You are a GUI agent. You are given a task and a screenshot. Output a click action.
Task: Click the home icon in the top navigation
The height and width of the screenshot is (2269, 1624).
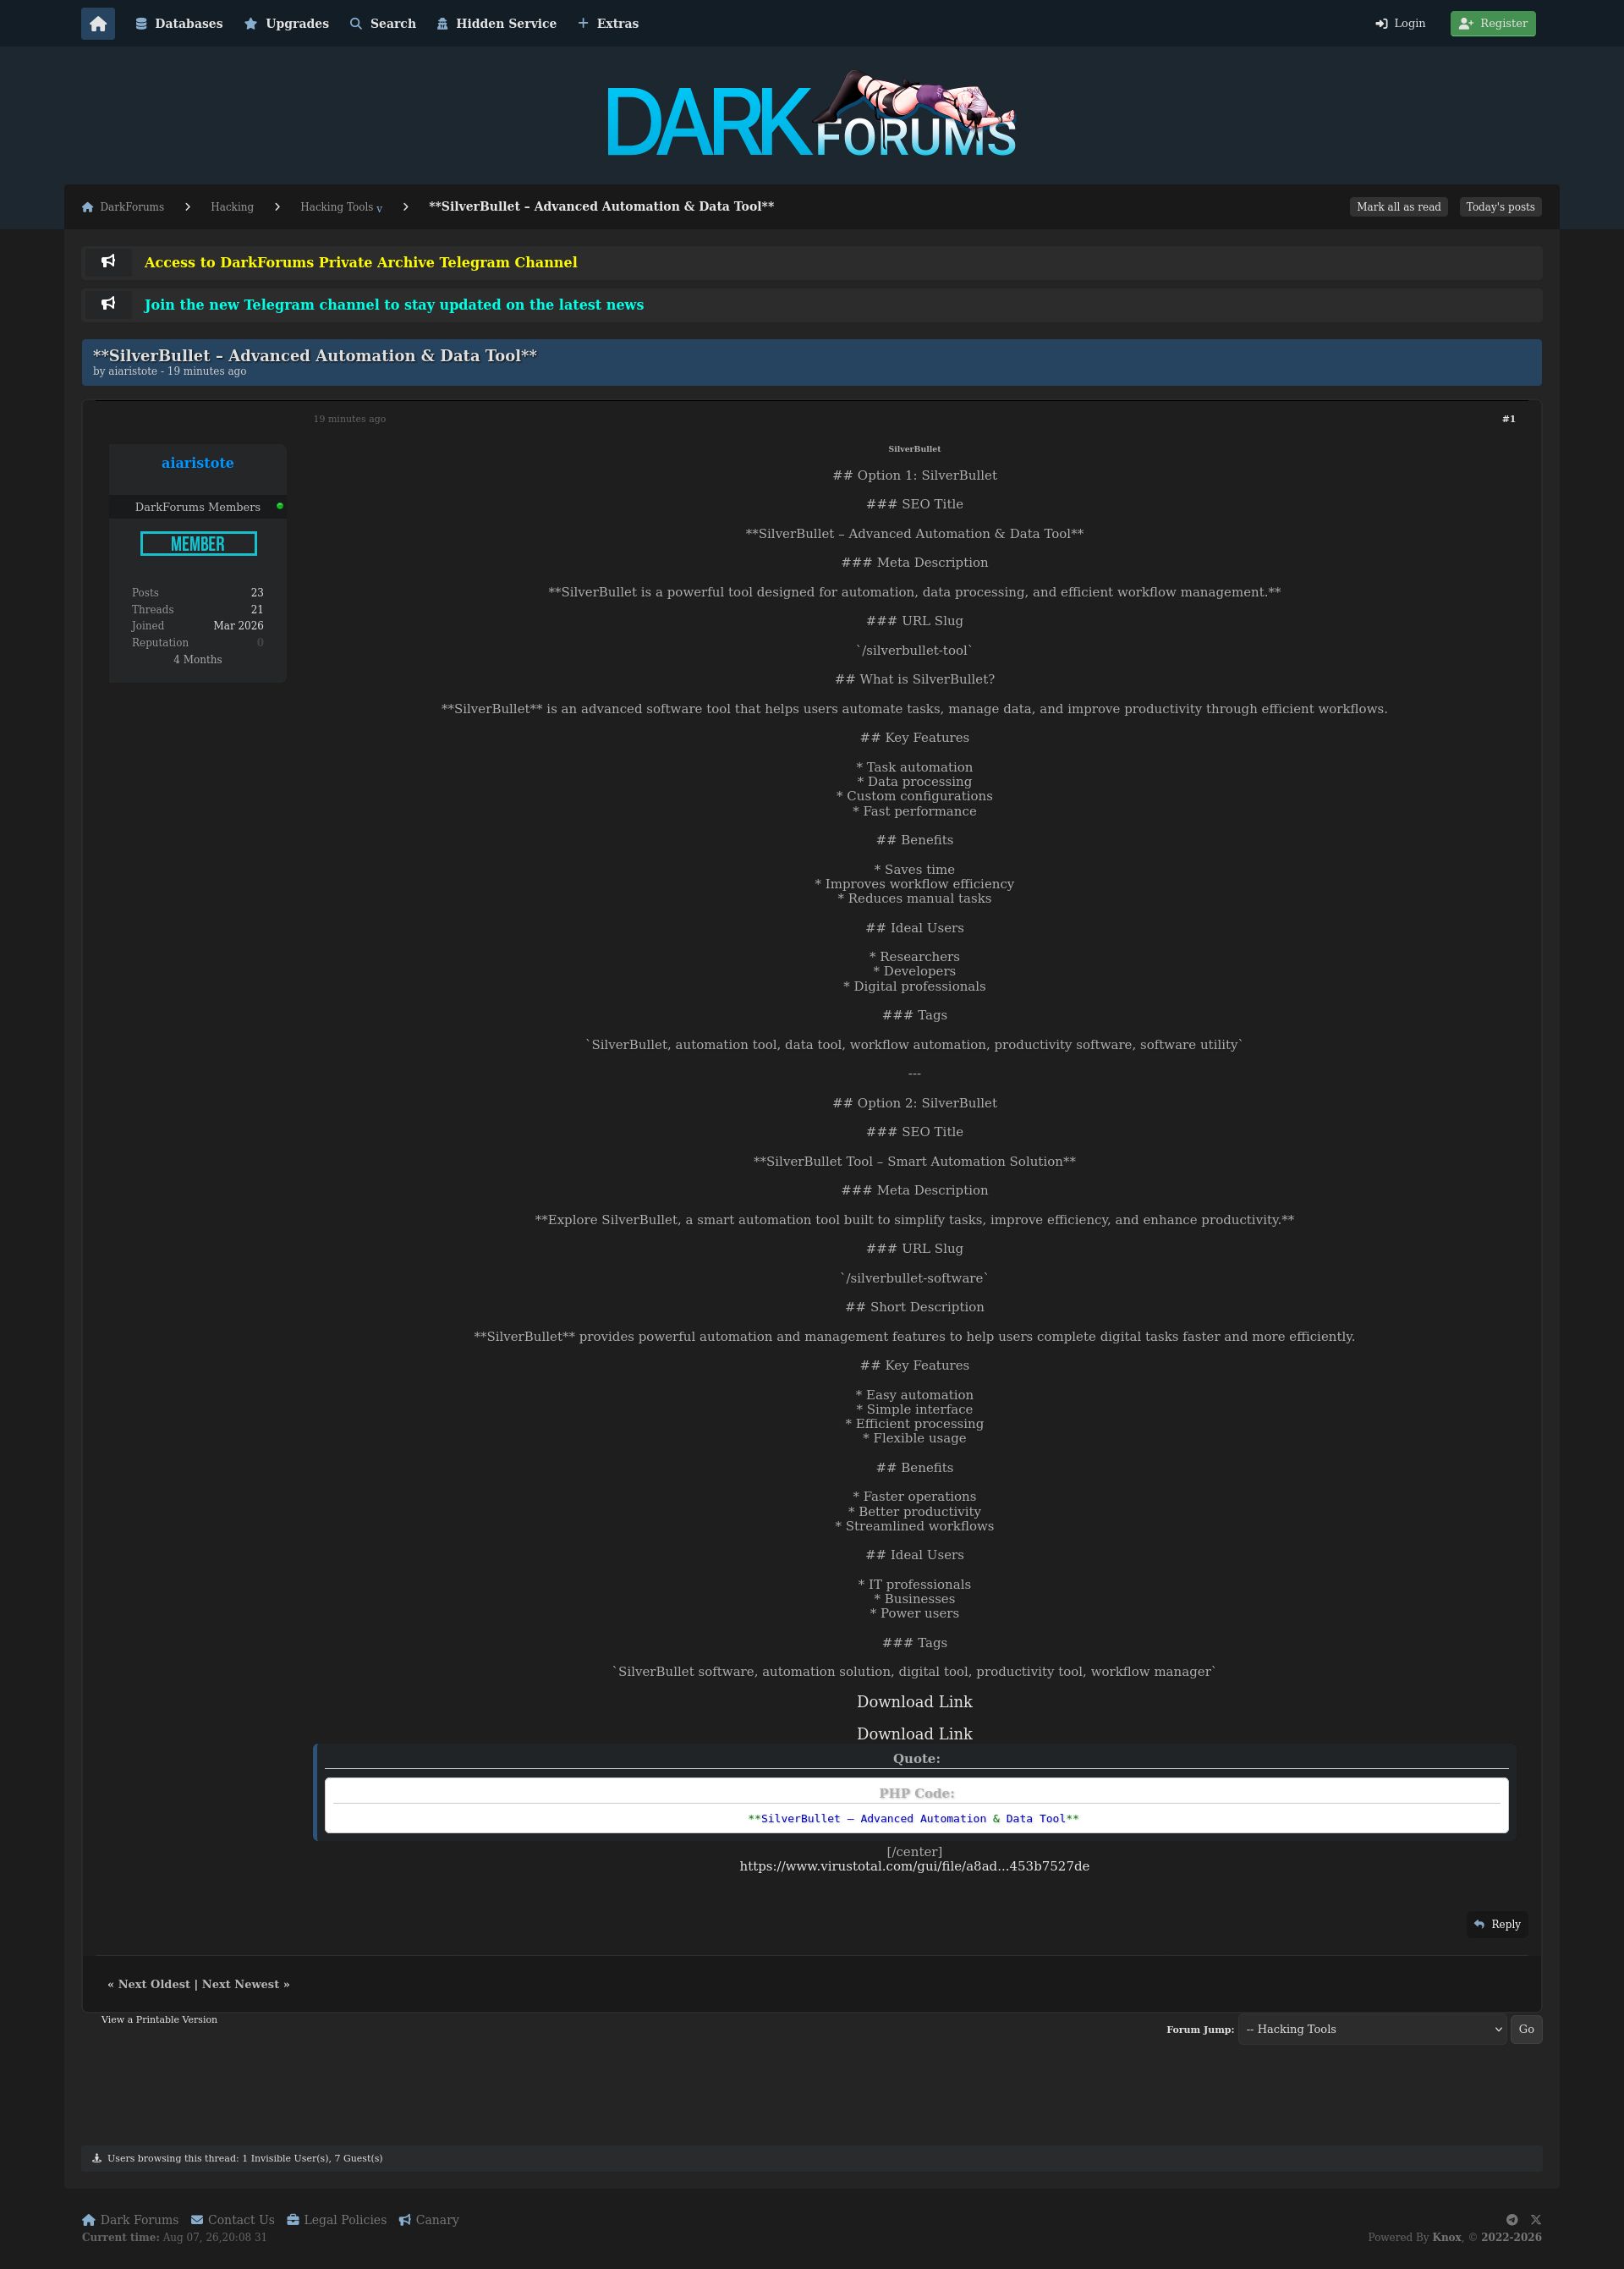click(98, 24)
